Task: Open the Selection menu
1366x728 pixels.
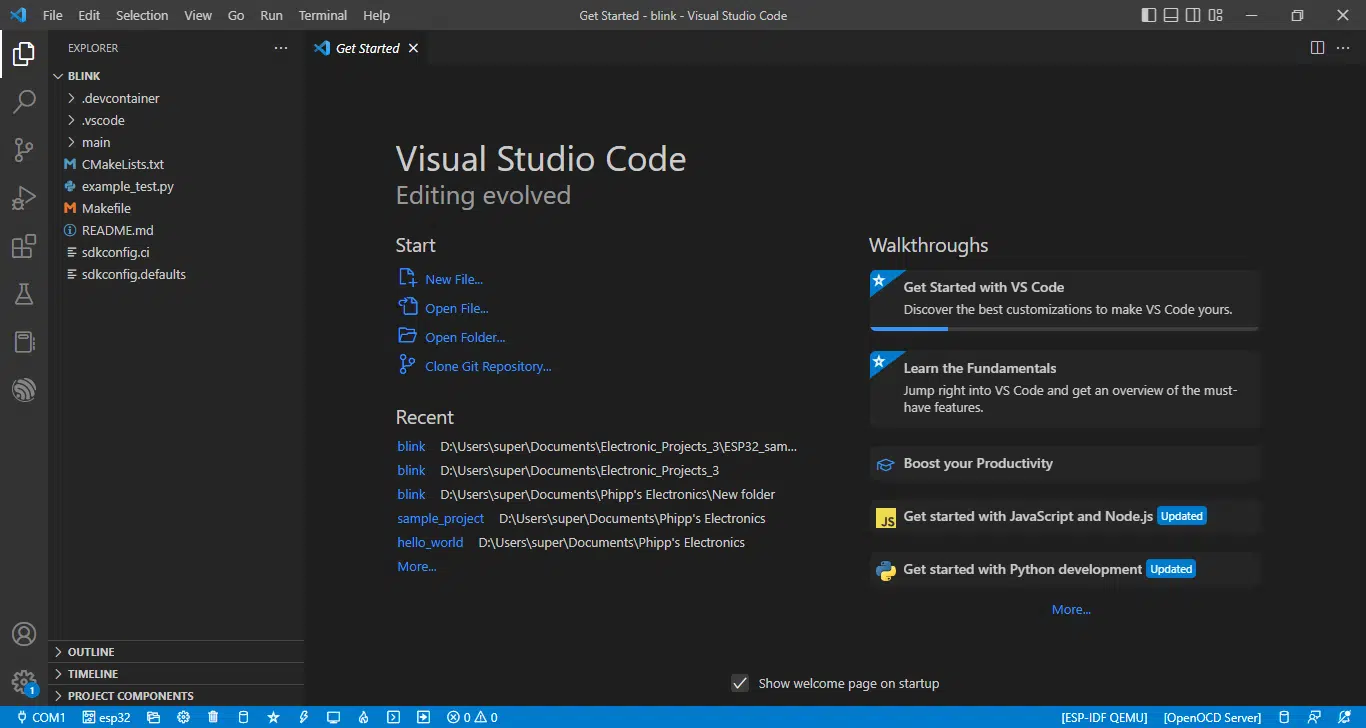Action: (142, 15)
